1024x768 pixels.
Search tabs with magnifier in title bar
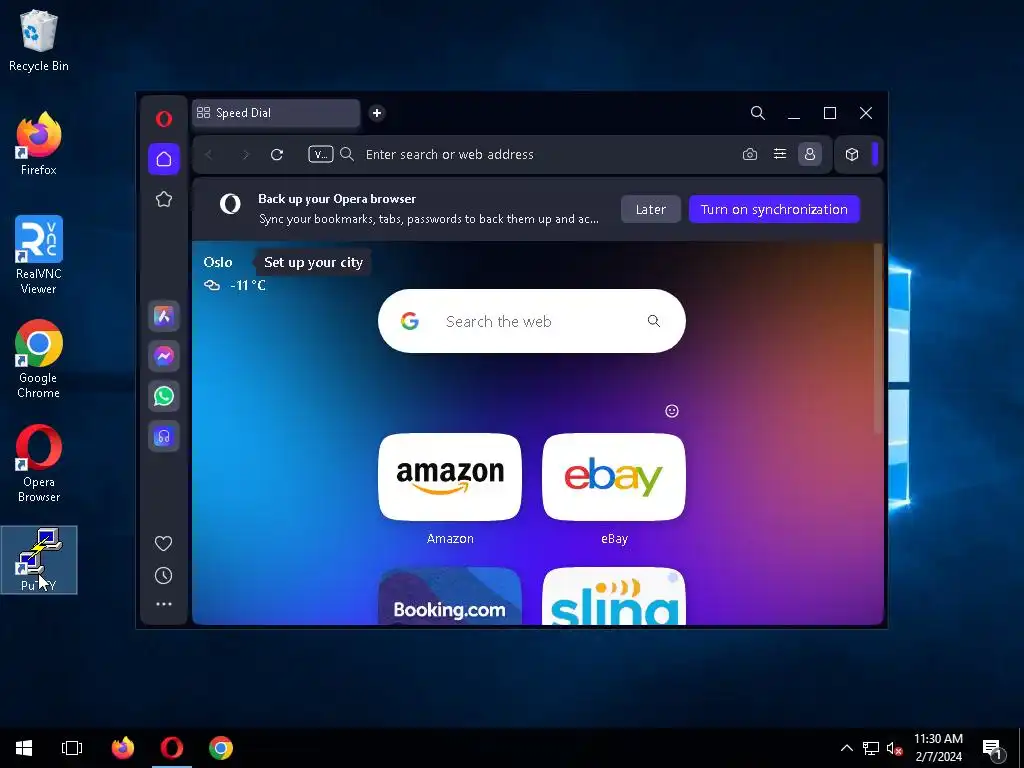point(758,113)
